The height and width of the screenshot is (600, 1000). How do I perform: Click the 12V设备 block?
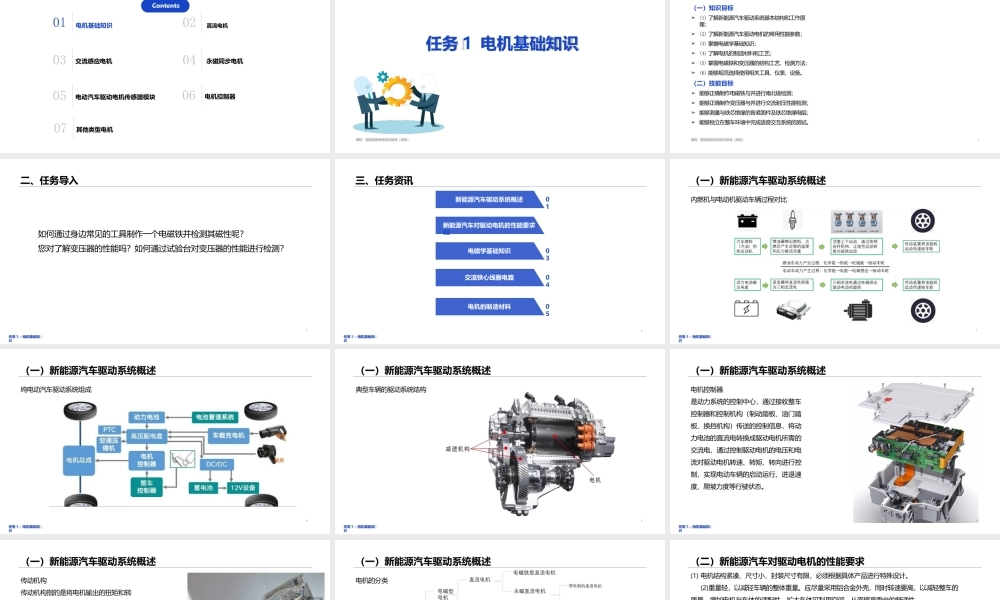243,488
